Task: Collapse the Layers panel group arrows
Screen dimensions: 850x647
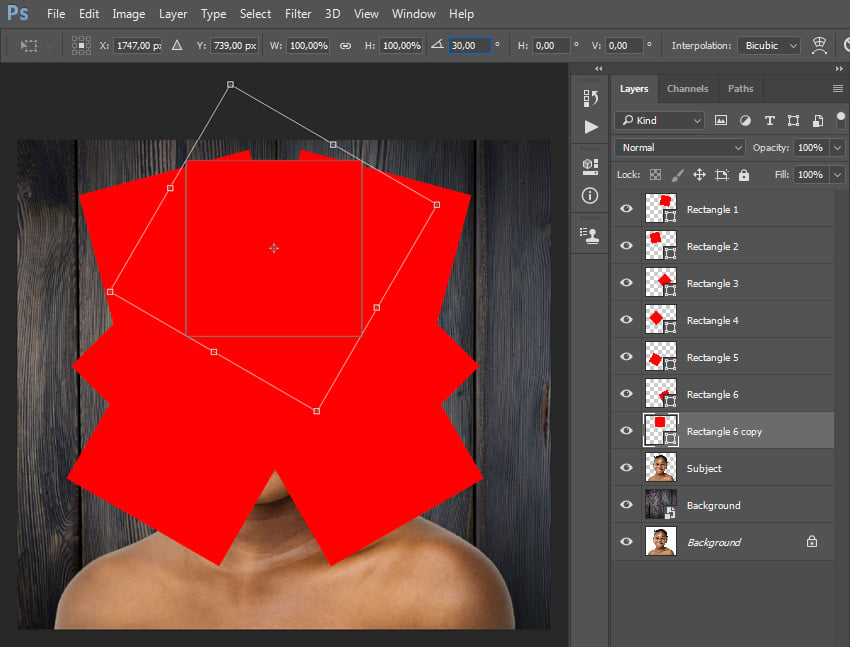Action: (x=839, y=68)
